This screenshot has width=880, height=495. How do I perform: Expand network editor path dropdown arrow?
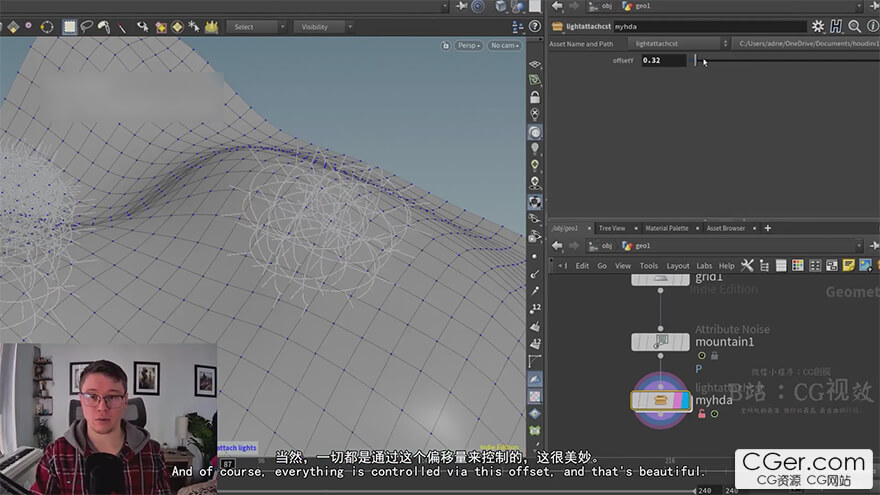859,246
